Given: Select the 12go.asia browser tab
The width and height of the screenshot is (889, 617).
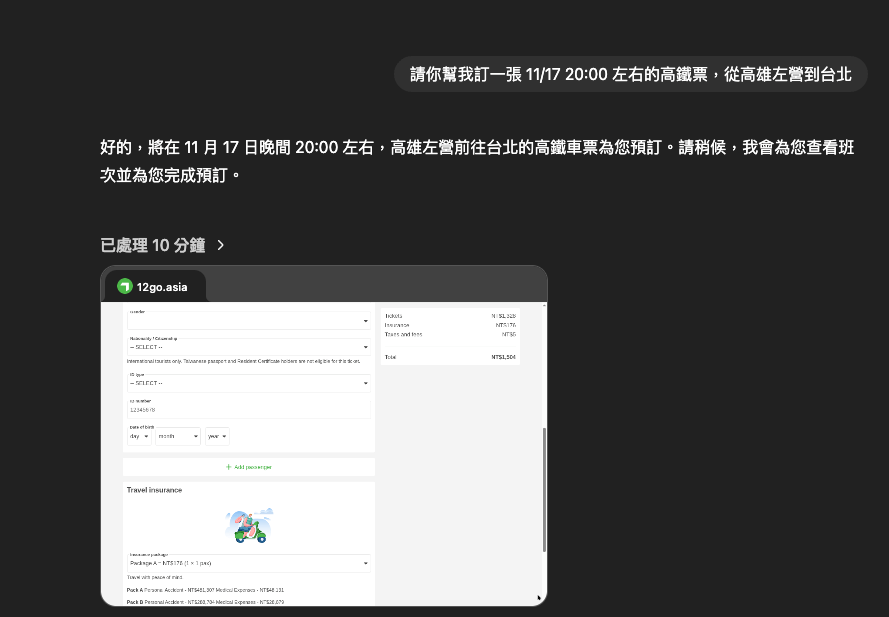Looking at the screenshot, I should click(156, 287).
